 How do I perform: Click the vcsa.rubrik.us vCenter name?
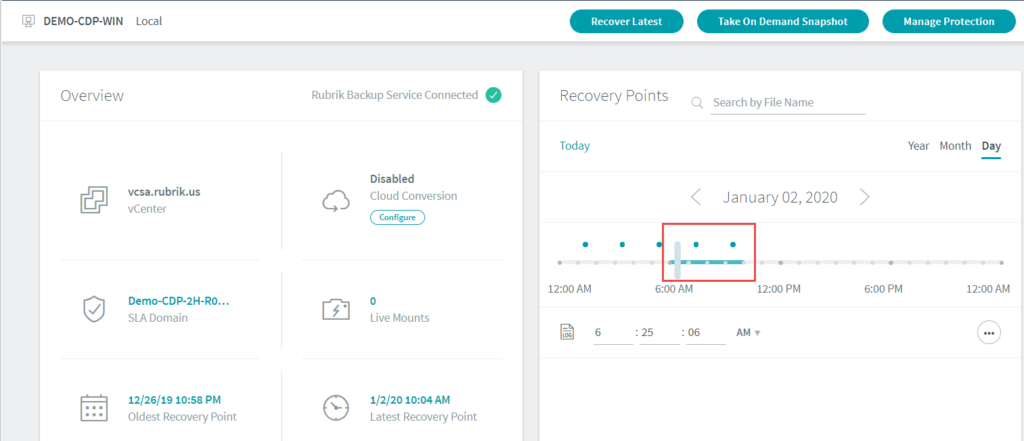pyautogui.click(x=164, y=193)
